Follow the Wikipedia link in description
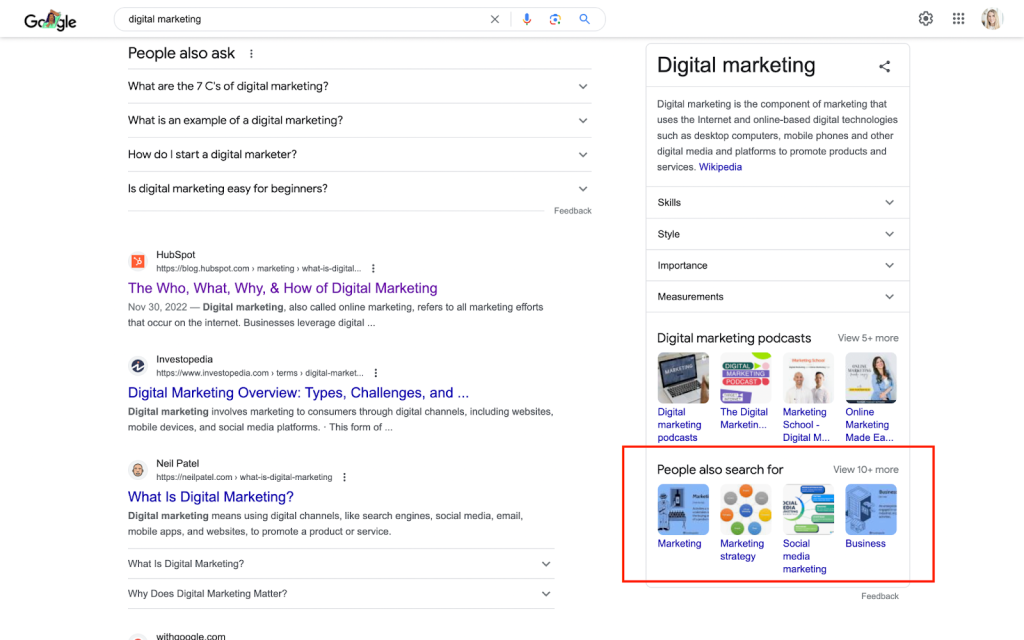Screen dimensions: 1024x640 tap(720, 167)
